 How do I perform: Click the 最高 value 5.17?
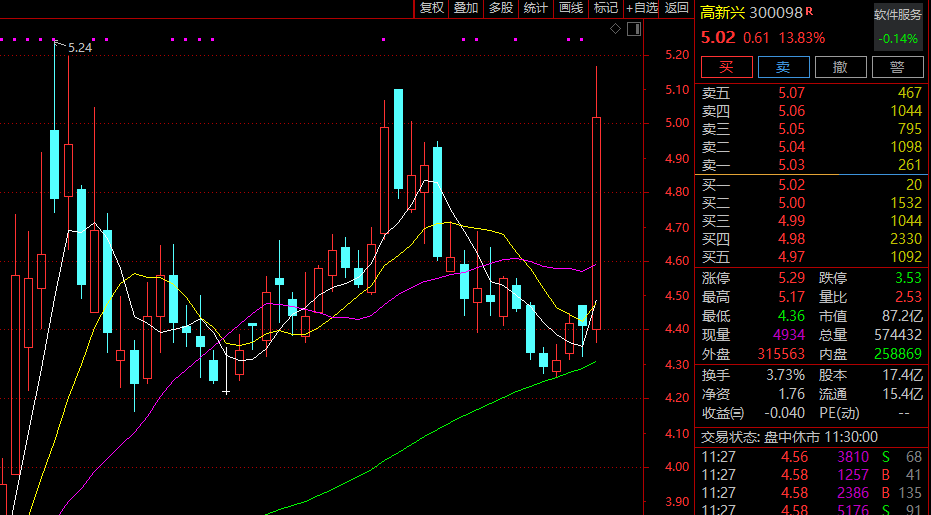791,297
